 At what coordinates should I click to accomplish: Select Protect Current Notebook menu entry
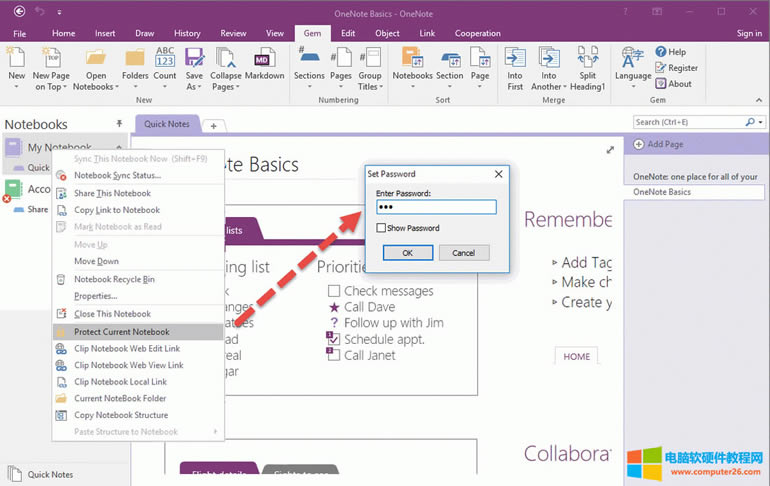pyautogui.click(x=122, y=332)
